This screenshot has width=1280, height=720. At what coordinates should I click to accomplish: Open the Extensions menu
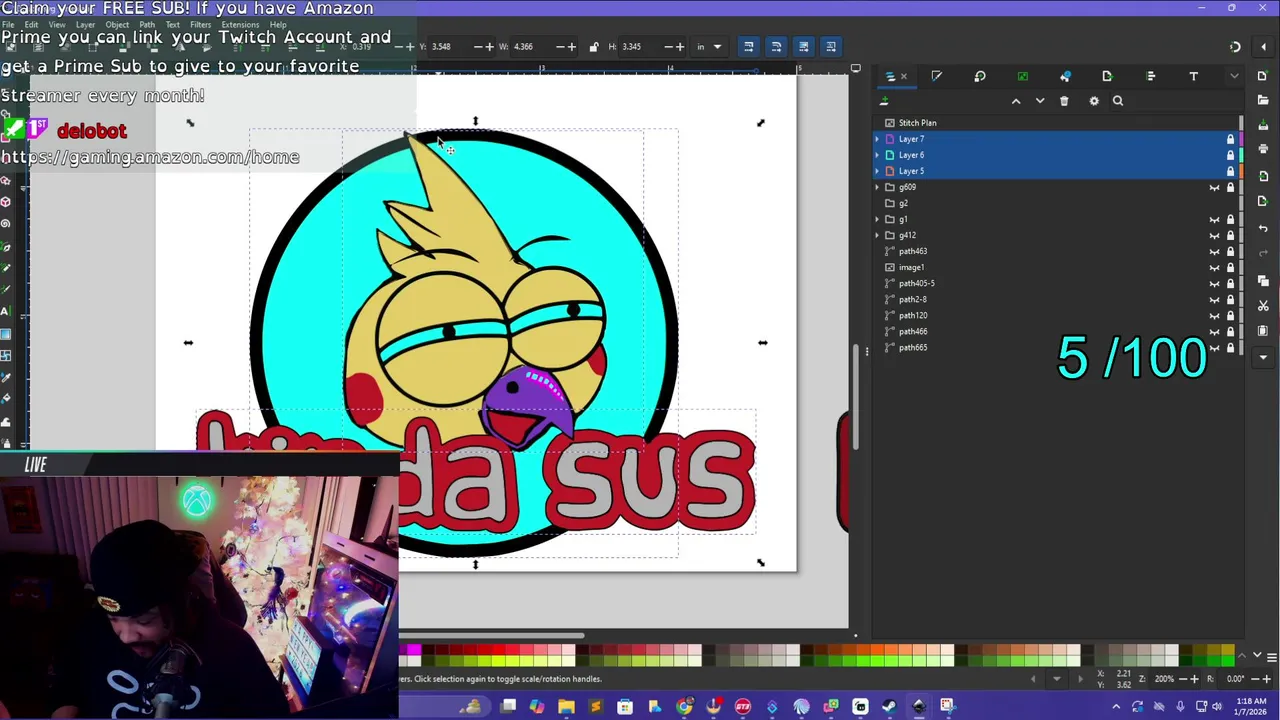[239, 25]
